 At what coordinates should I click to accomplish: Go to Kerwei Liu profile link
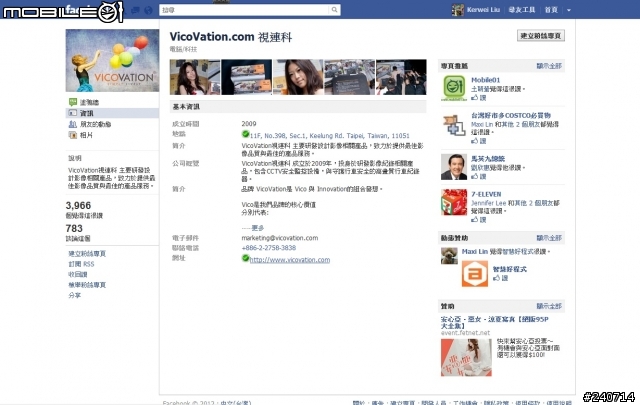tap(483, 10)
